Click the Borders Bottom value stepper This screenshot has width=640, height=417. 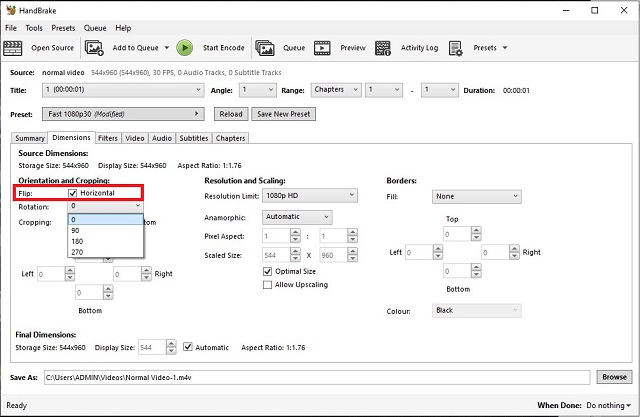(476, 271)
